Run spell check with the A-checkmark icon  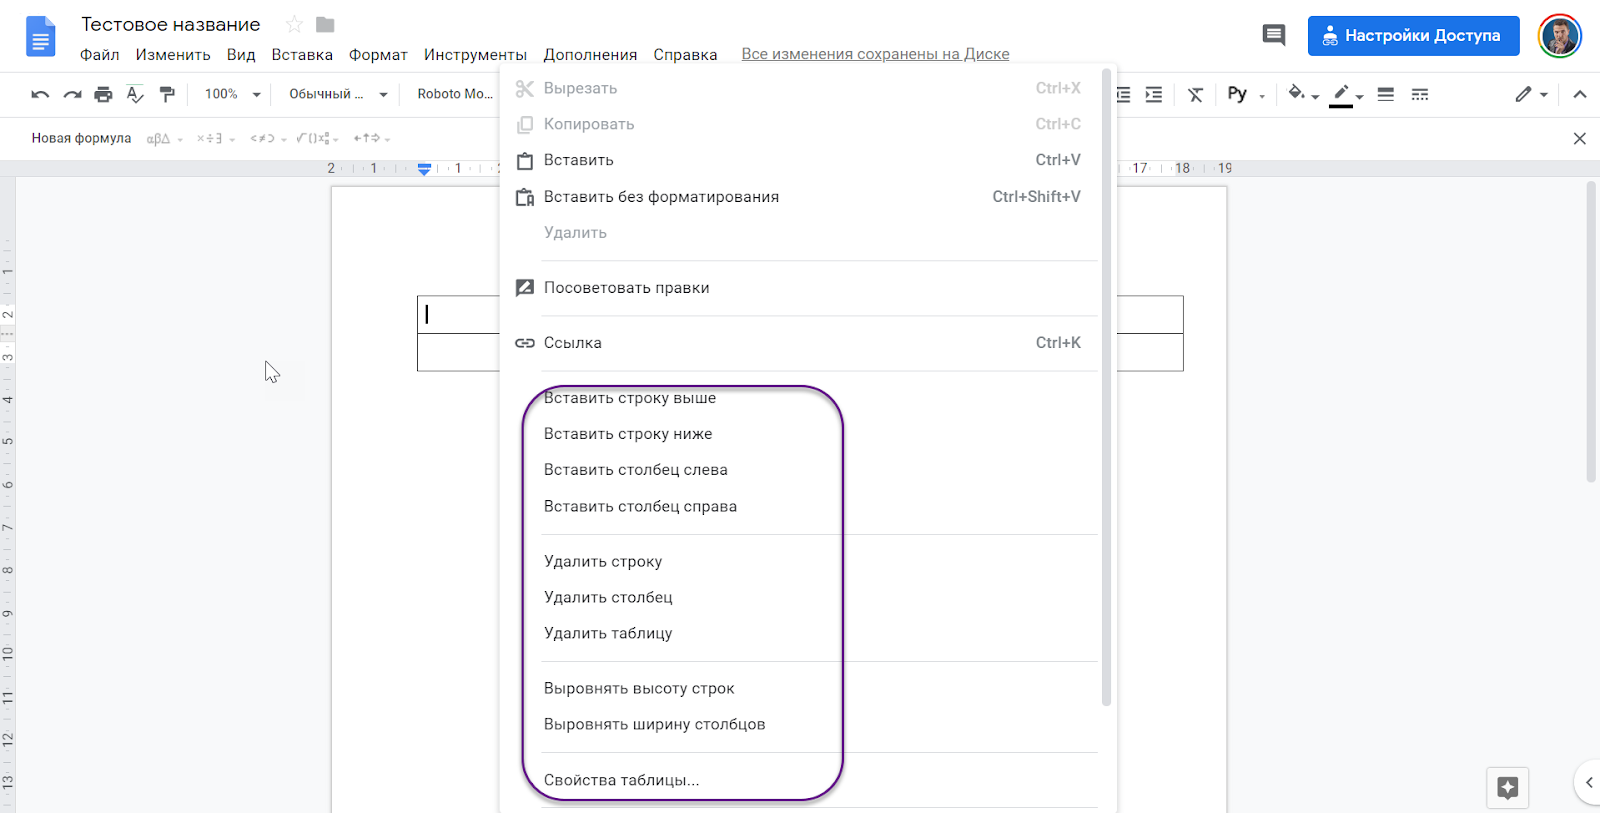click(x=135, y=94)
